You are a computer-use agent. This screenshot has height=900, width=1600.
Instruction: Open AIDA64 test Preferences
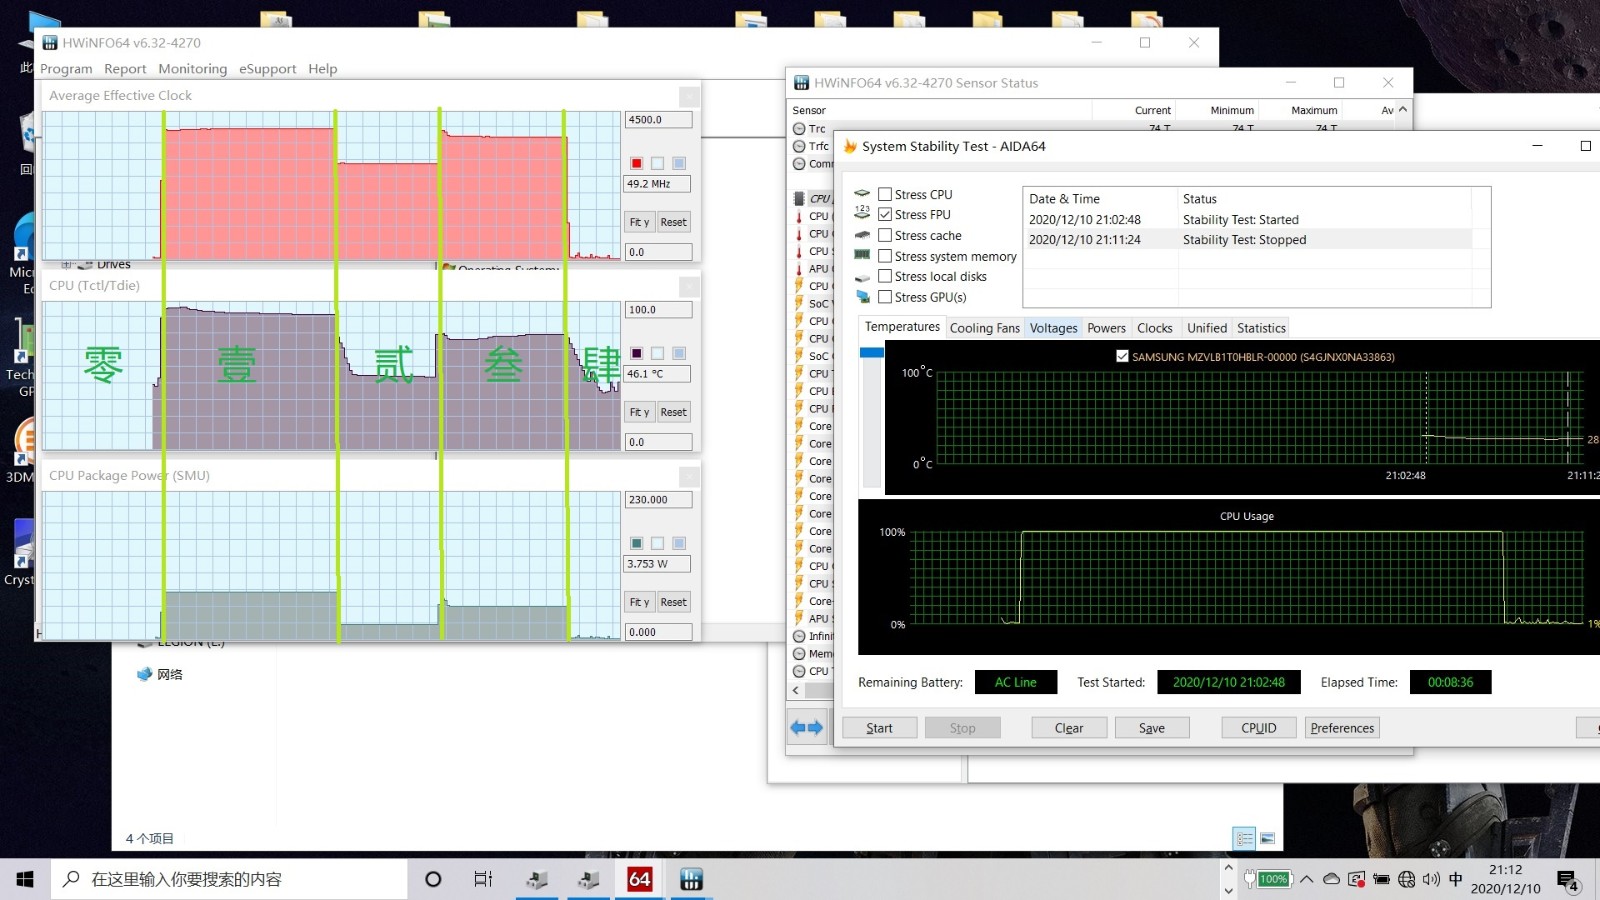1342,728
